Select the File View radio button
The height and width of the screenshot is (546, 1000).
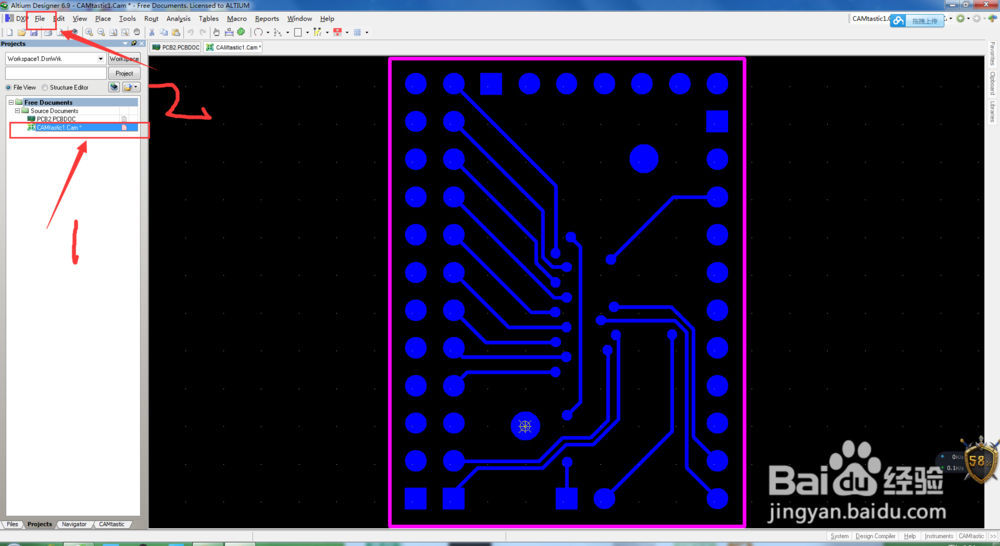point(8,87)
